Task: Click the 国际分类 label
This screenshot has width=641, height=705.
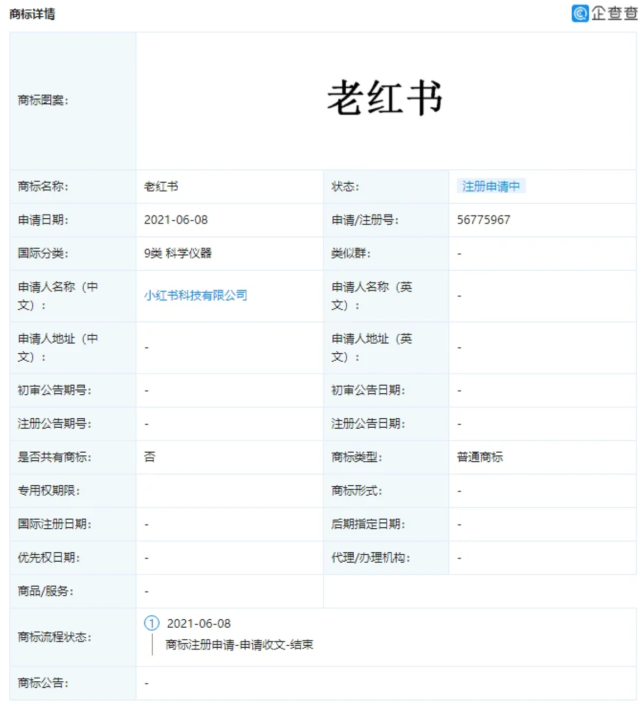Action: coord(43,253)
